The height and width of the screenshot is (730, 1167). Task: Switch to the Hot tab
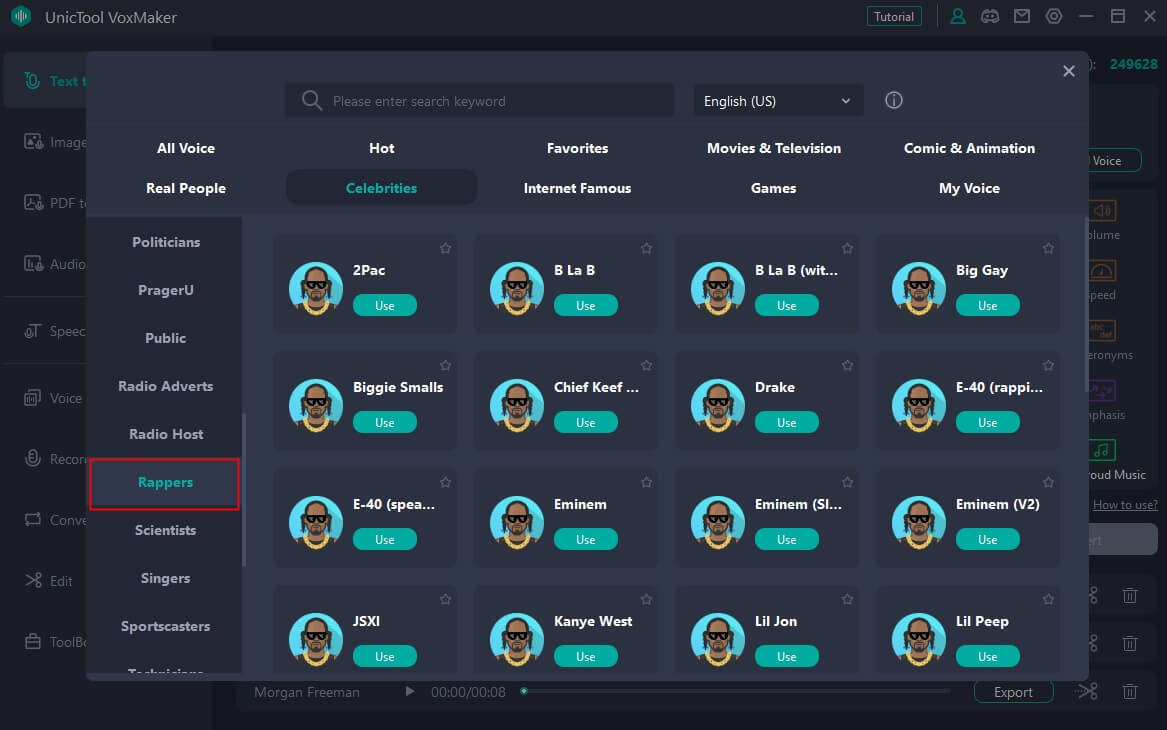382,148
